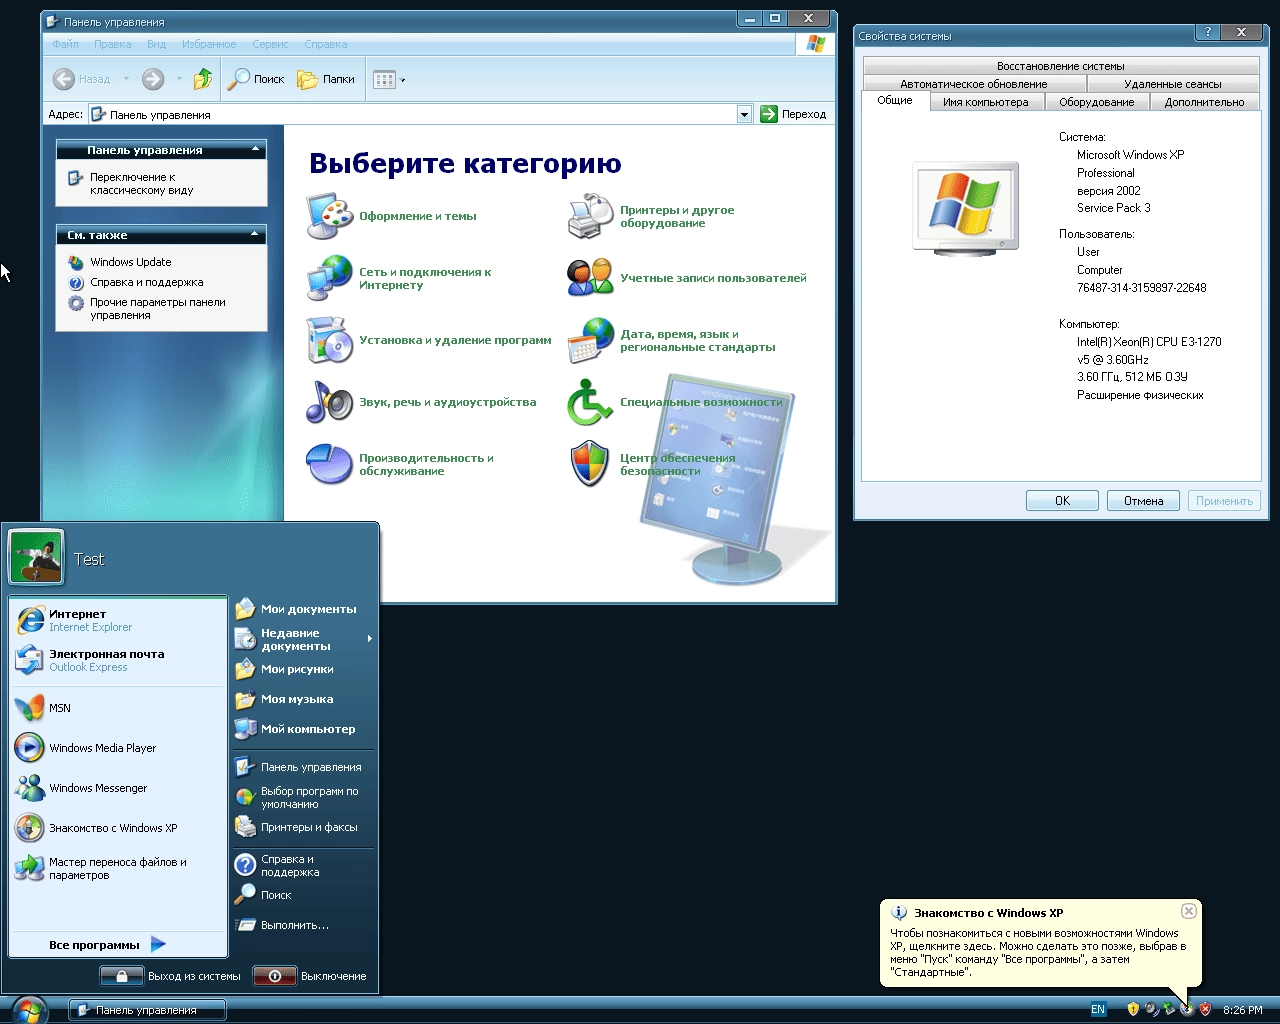The height and width of the screenshot is (1024, 1280).
Task: Open the Views dropdown next to grid icon
Action: click(402, 79)
